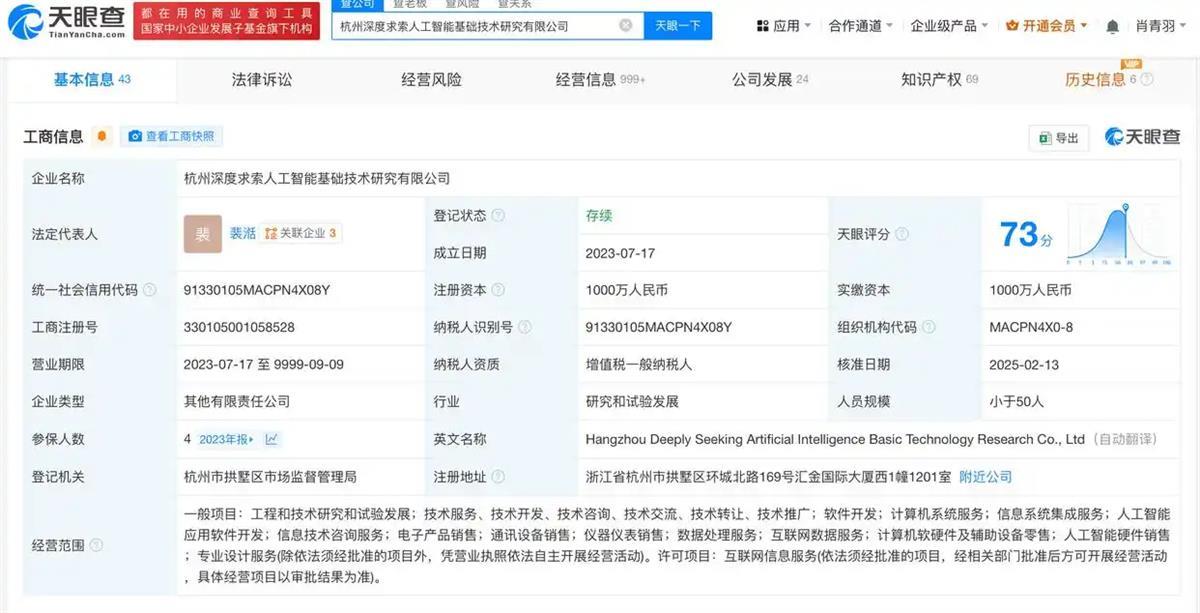The width and height of the screenshot is (1200, 613).
Task: Click the question mark beside 注册资本
Action: tap(497, 290)
